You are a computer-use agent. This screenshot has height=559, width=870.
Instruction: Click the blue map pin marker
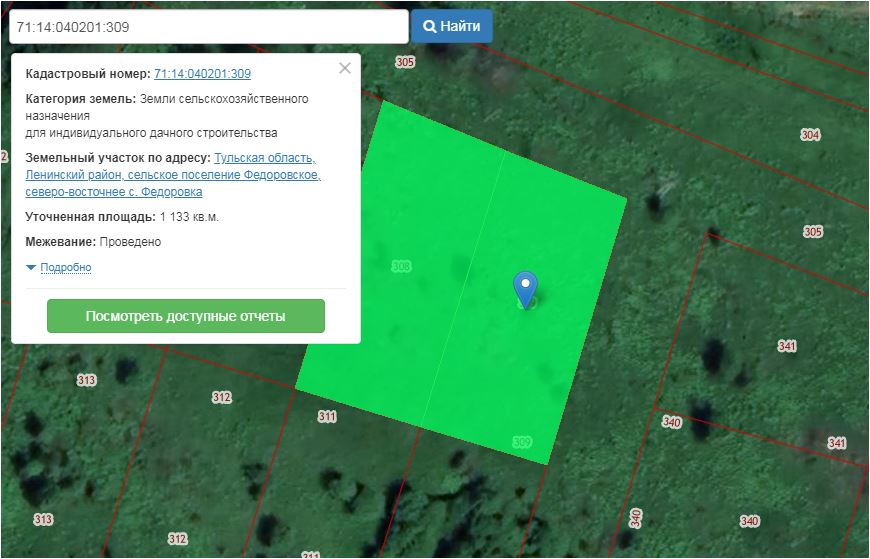525,288
